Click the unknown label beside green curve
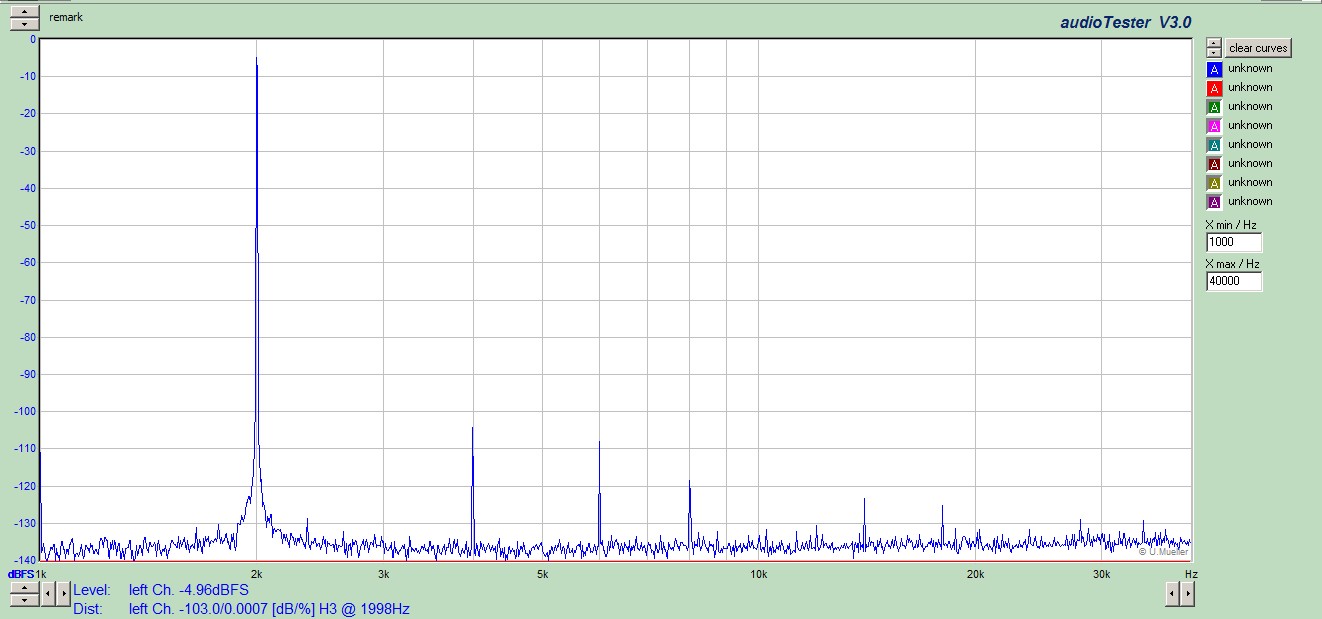Screen dimensions: 1322x619 [x=1250, y=106]
